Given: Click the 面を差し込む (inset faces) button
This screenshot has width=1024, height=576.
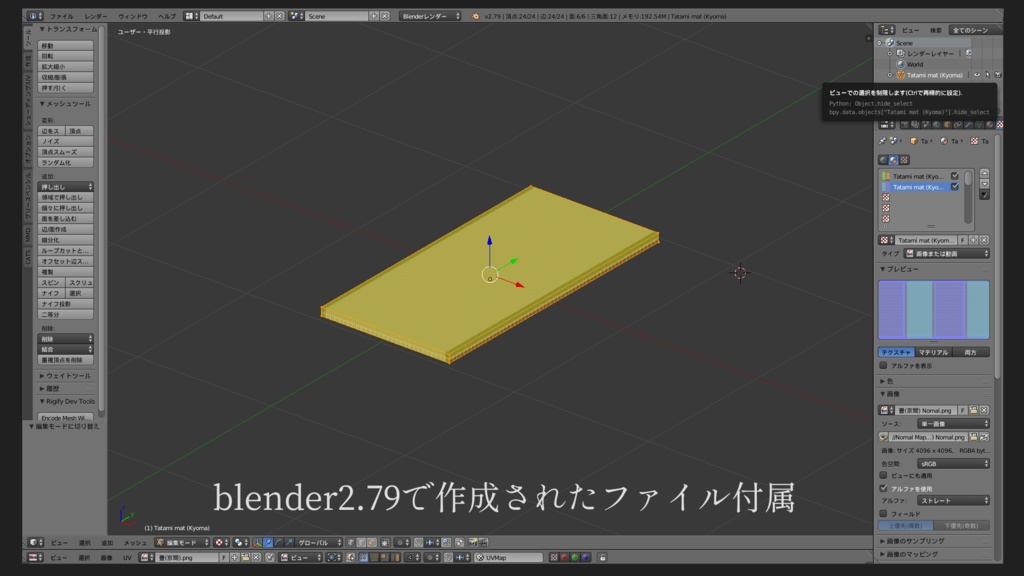Looking at the screenshot, I should pos(65,219).
